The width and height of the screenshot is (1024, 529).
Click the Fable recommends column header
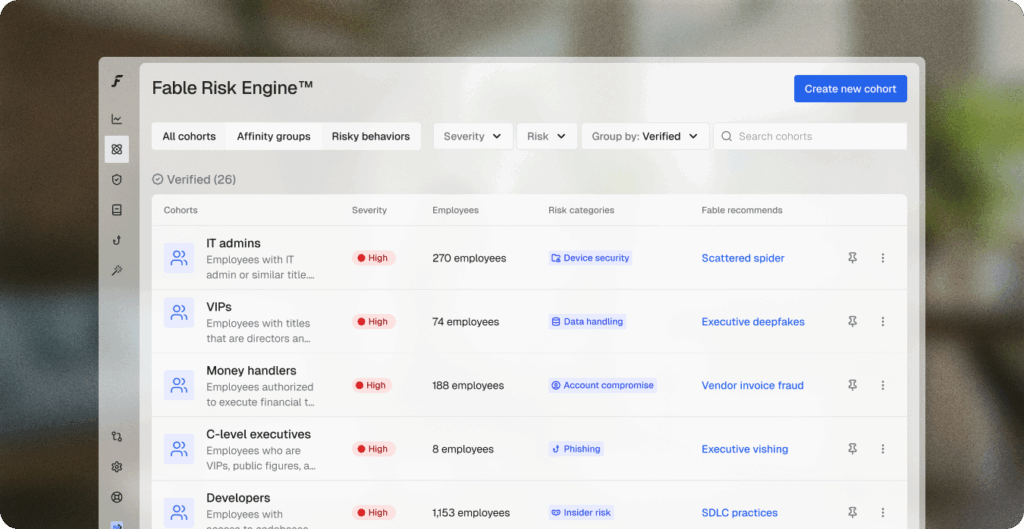[742, 210]
